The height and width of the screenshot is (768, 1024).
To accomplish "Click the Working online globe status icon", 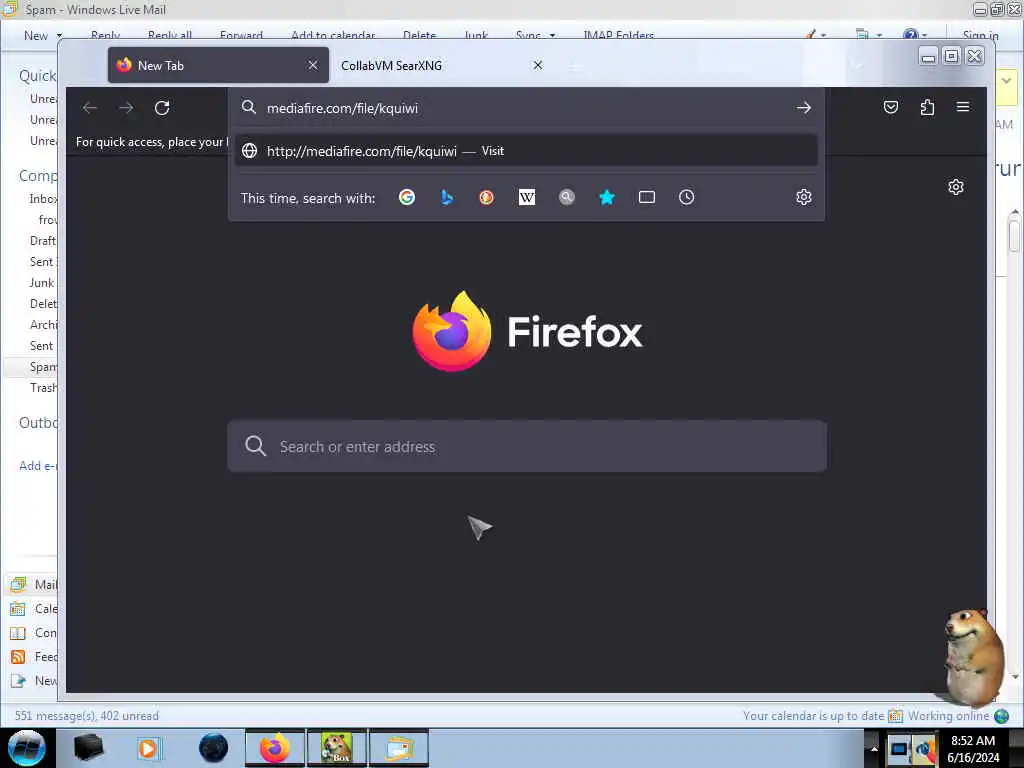I will point(1001,716).
